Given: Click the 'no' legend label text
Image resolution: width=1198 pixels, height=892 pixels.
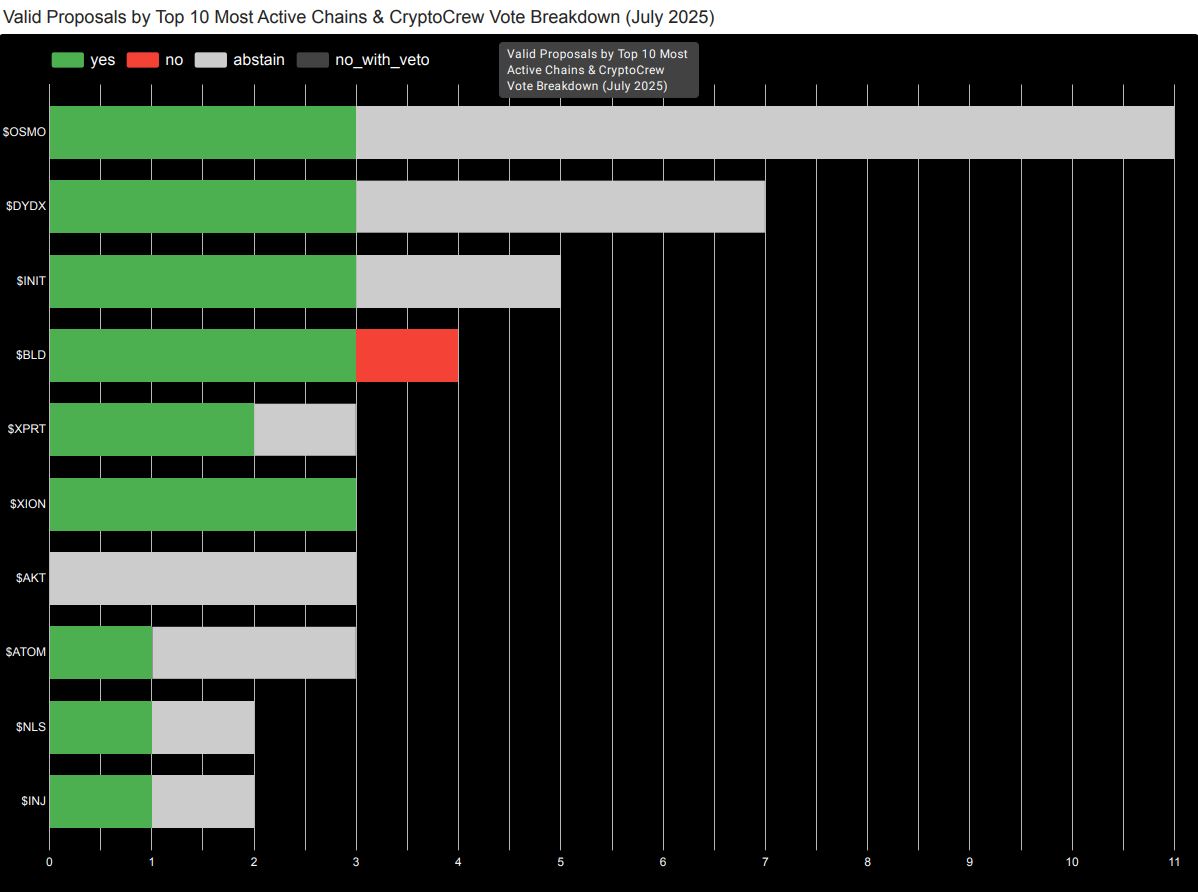Looking at the screenshot, I should [x=174, y=60].
